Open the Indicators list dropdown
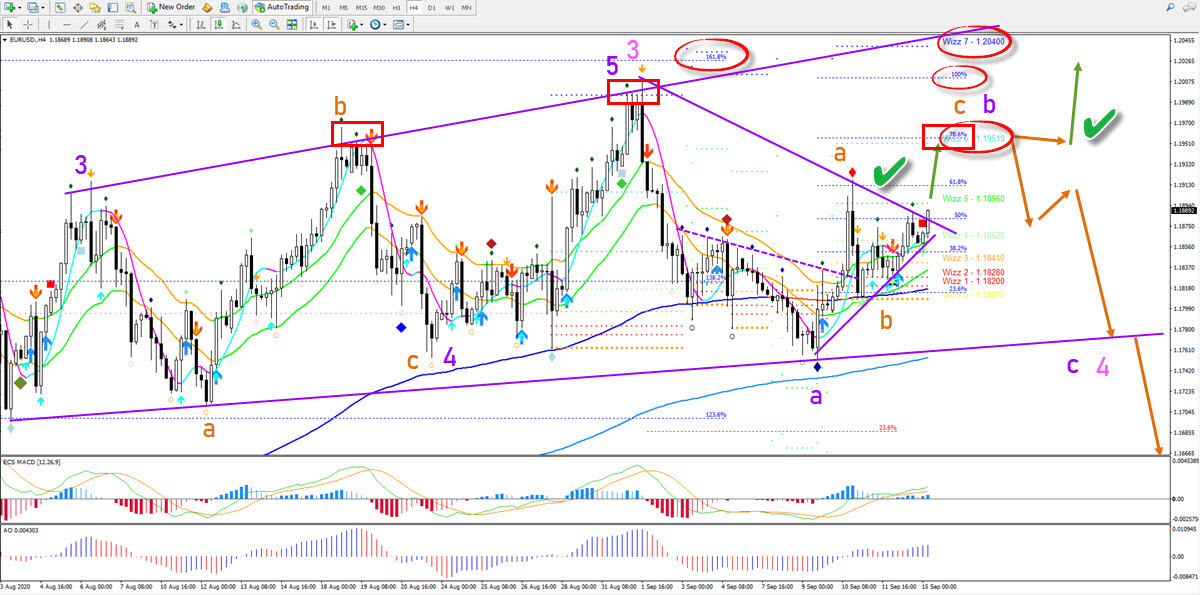 pos(353,24)
